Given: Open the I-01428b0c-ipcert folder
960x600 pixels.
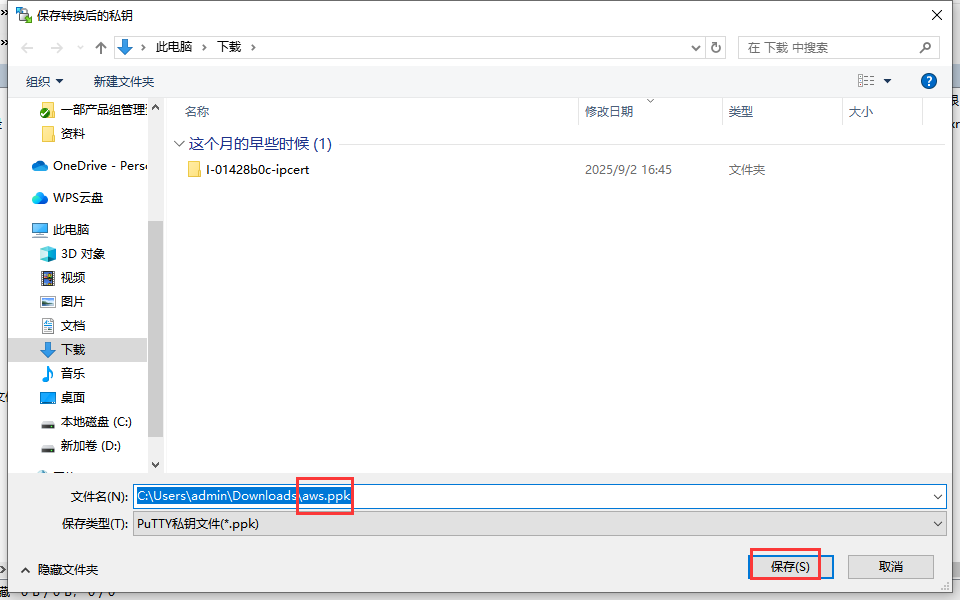Looking at the screenshot, I should click(x=257, y=170).
